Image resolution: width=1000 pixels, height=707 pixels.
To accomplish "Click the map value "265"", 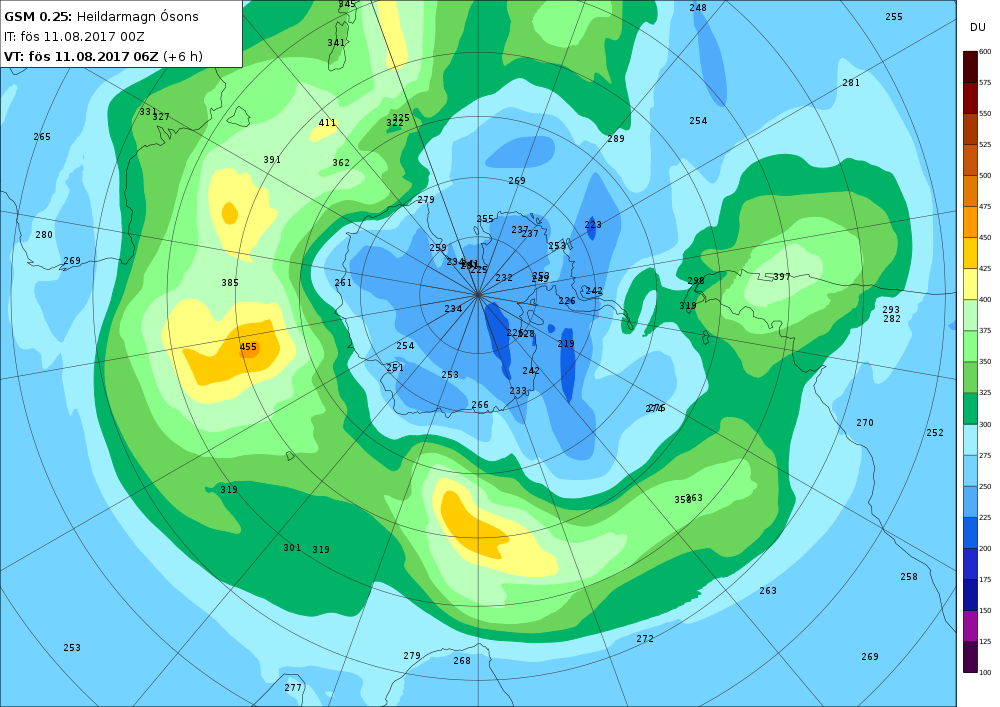I will pos(42,137).
